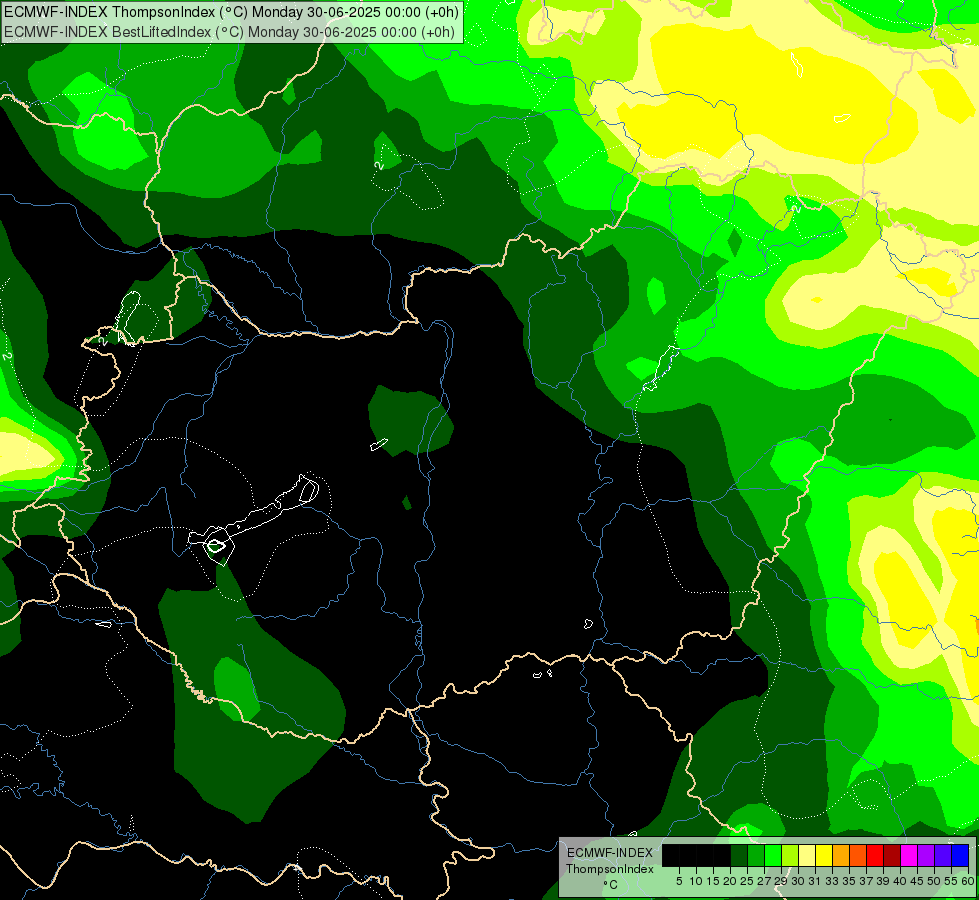Click the legend tick label 10
This screenshot has height=900, width=979.
coord(696,881)
